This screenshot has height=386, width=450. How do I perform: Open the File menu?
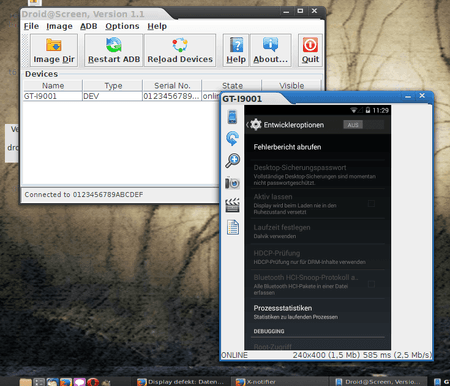(x=31, y=26)
